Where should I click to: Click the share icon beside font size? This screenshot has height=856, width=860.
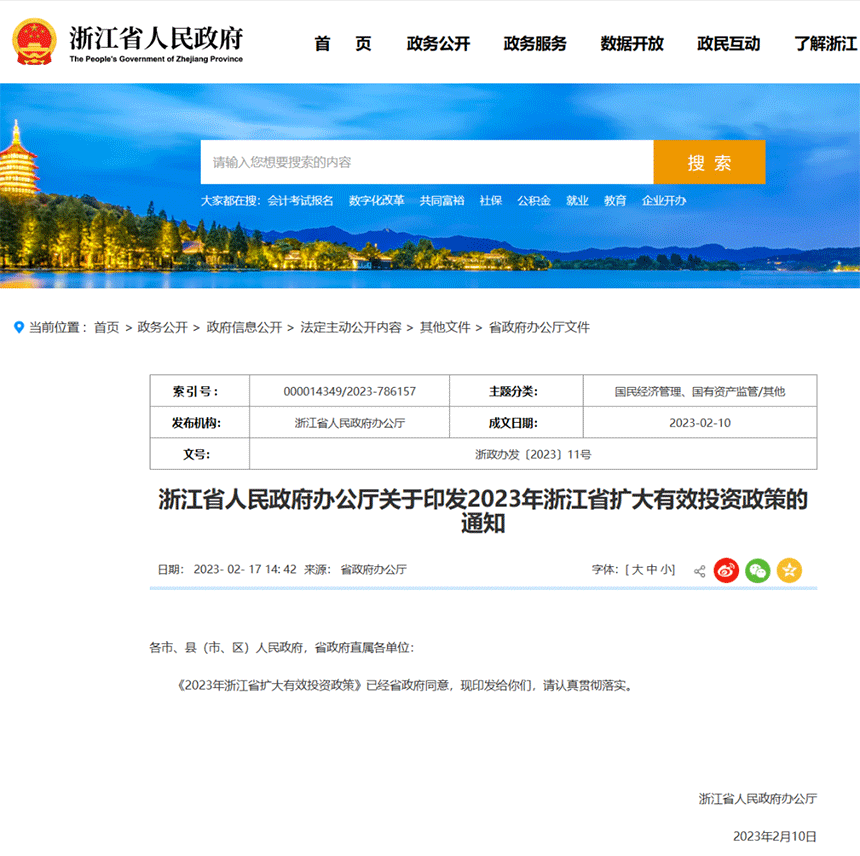pyautogui.click(x=699, y=571)
